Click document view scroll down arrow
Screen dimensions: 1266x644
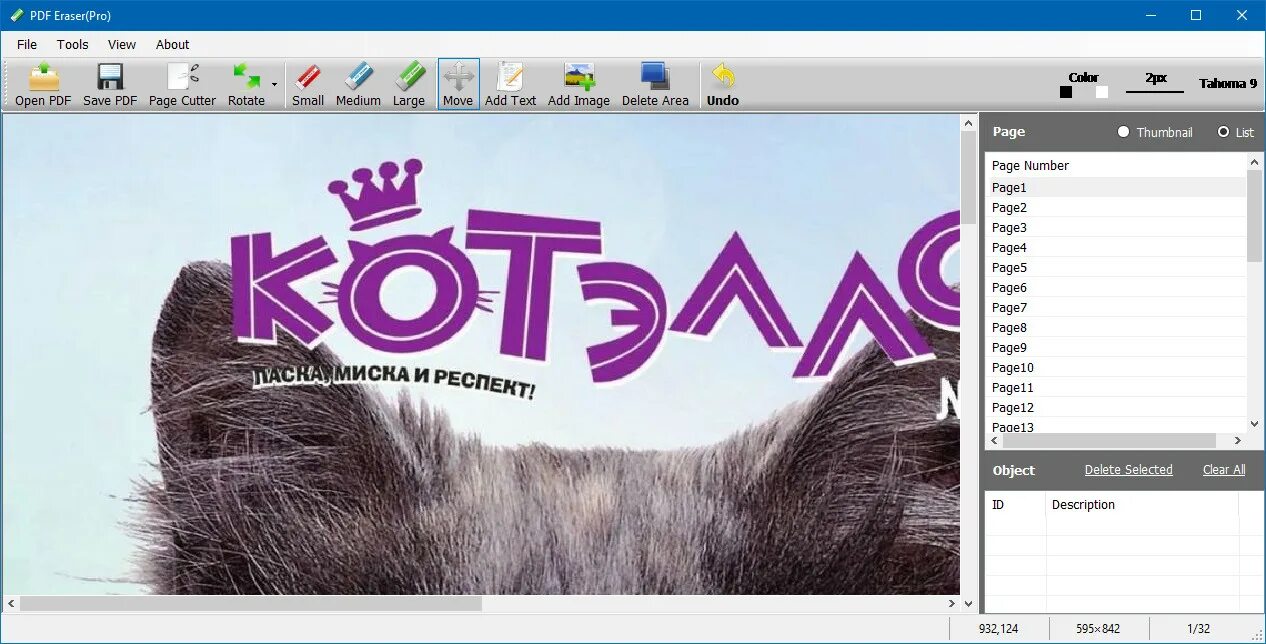coord(968,604)
